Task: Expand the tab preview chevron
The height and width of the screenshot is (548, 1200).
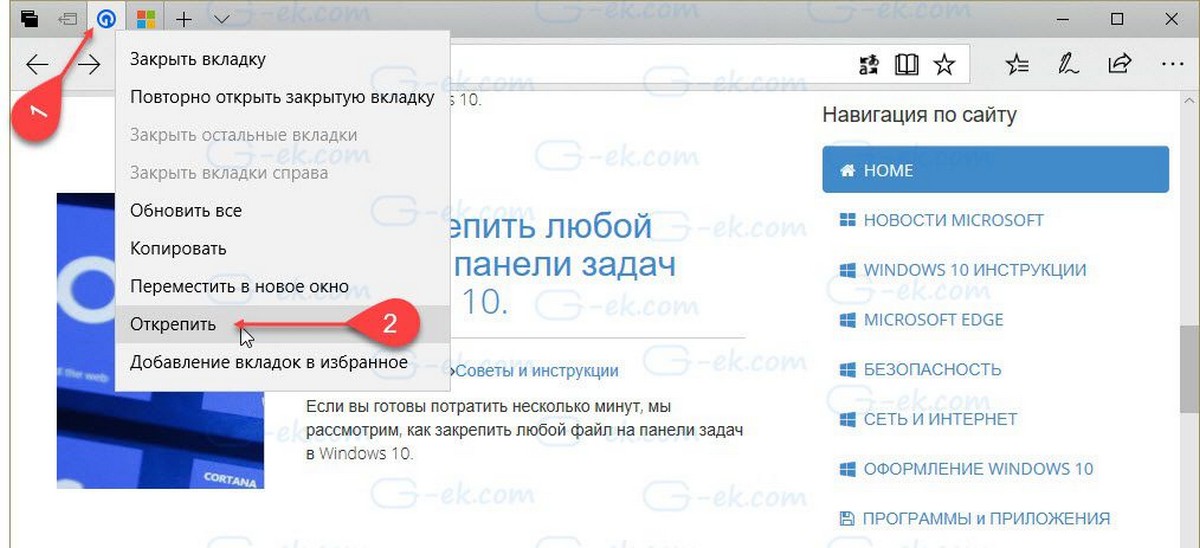Action: coord(222,18)
